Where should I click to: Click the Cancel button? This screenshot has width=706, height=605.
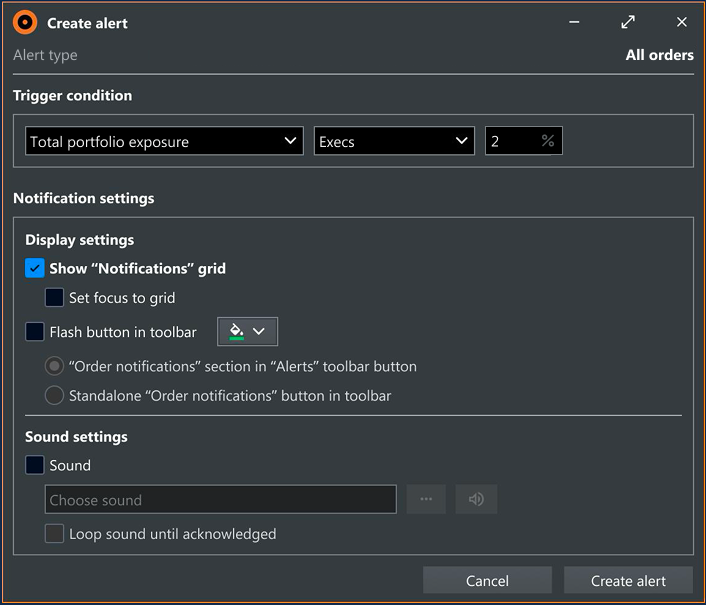(487, 581)
